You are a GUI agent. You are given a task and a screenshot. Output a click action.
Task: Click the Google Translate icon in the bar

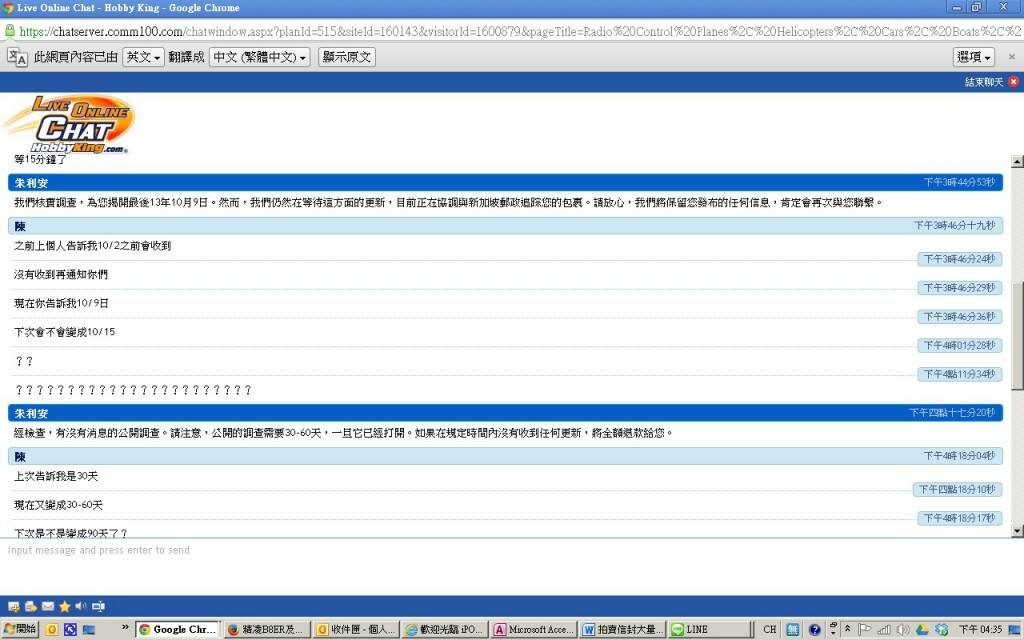(x=17, y=57)
